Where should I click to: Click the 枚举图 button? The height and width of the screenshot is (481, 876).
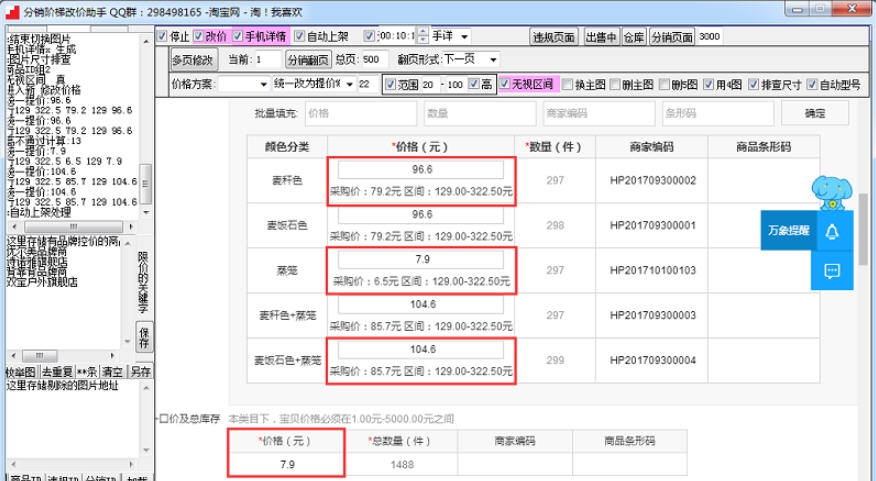(21, 372)
